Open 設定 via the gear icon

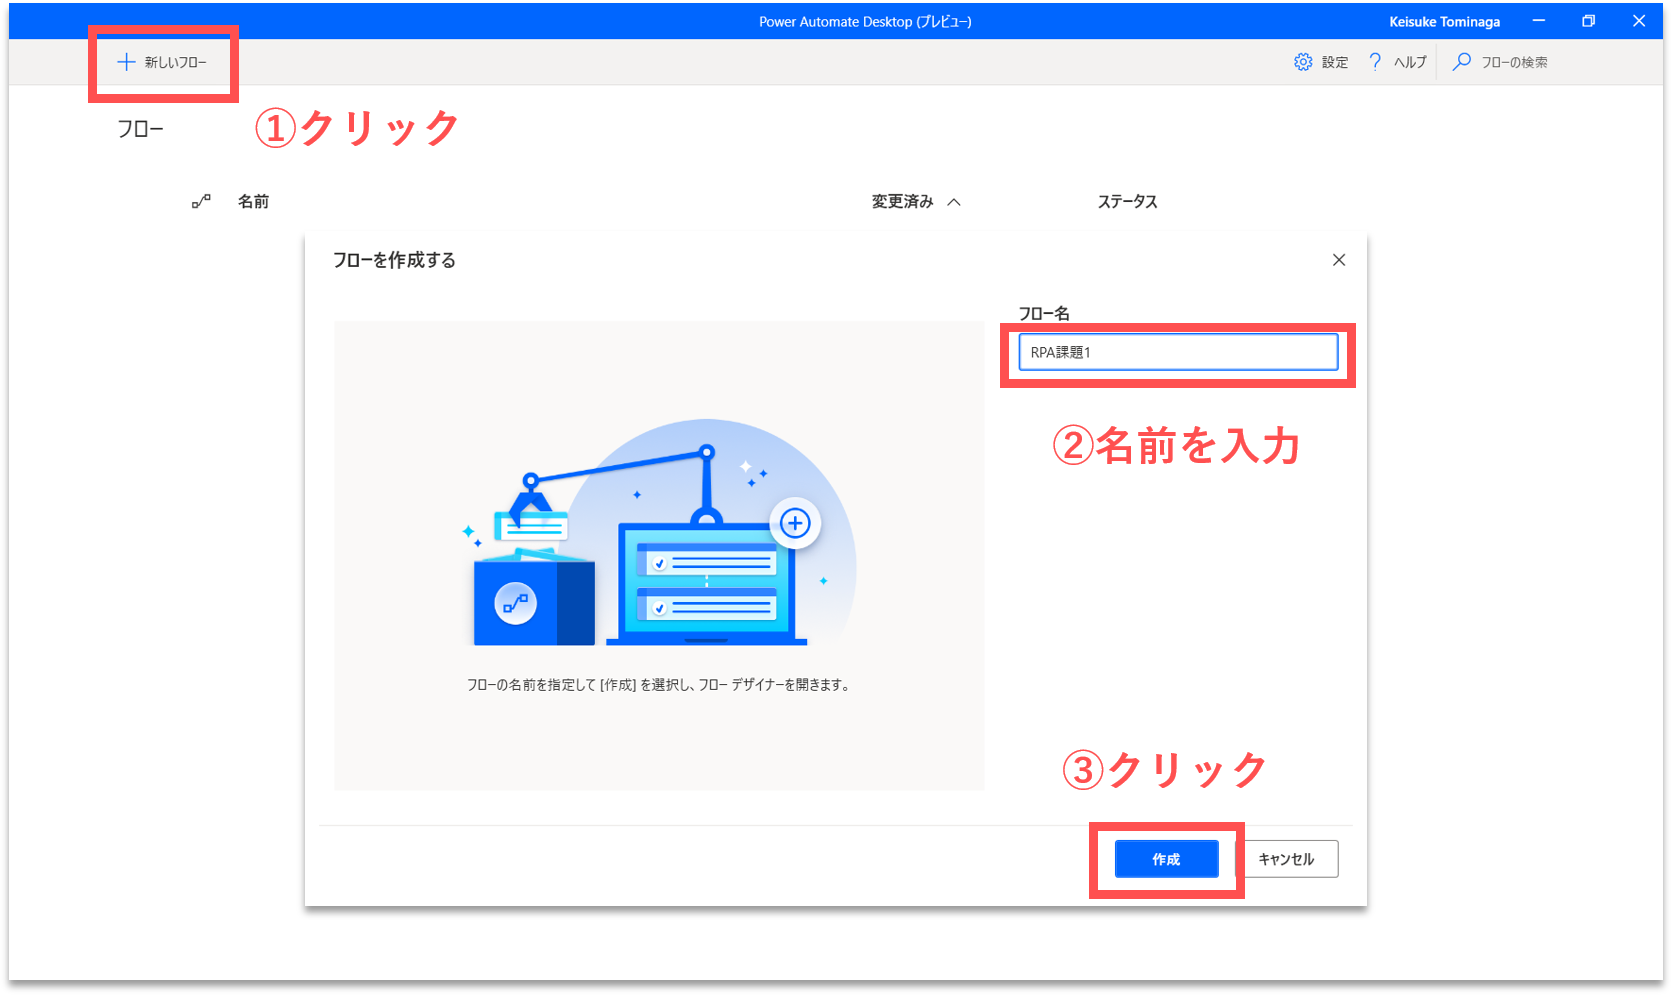[x=1303, y=62]
